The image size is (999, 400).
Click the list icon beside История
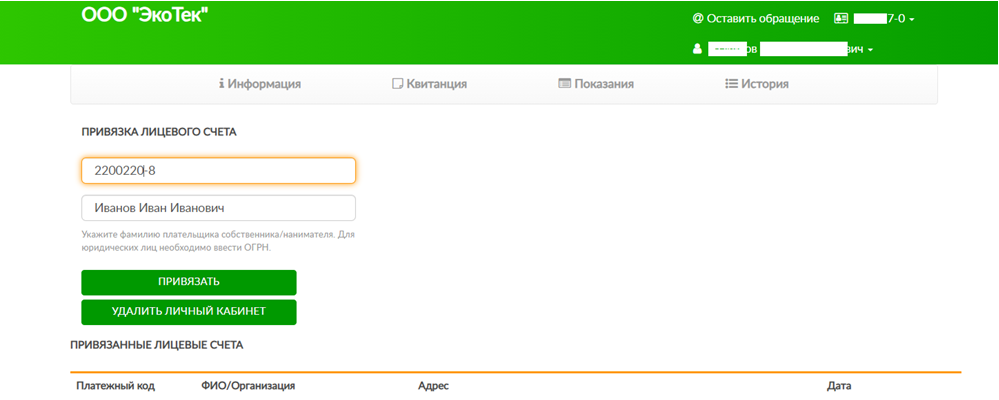(x=731, y=84)
